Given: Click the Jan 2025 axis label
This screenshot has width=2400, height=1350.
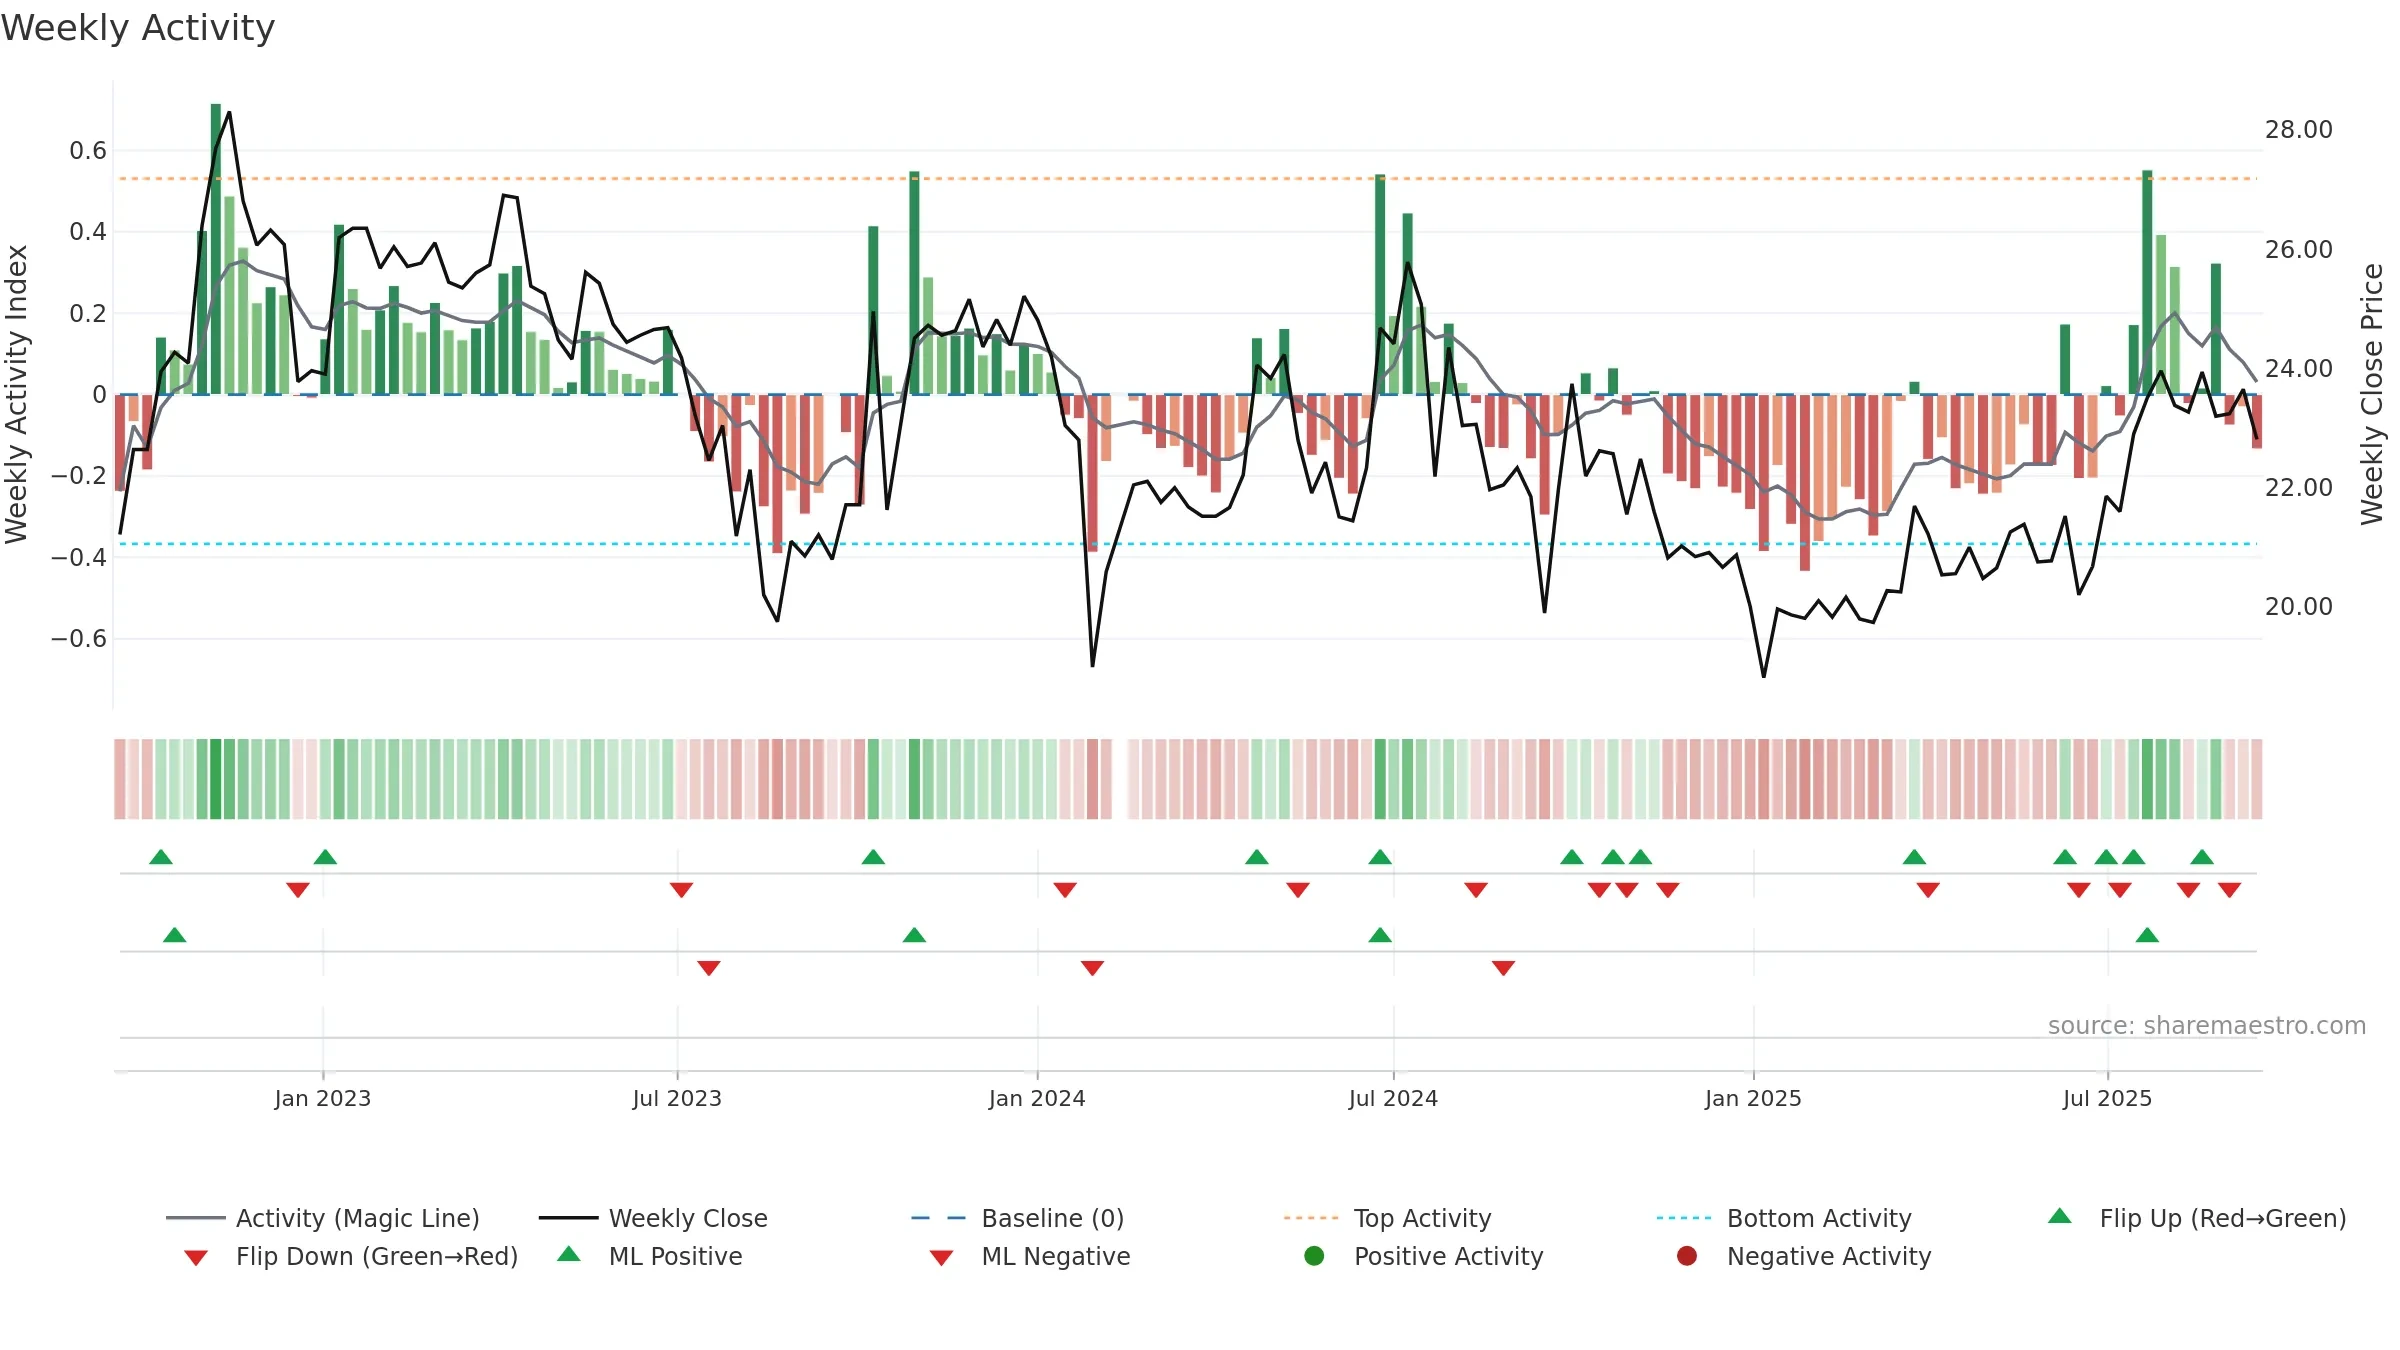Looking at the screenshot, I should tap(1753, 1098).
